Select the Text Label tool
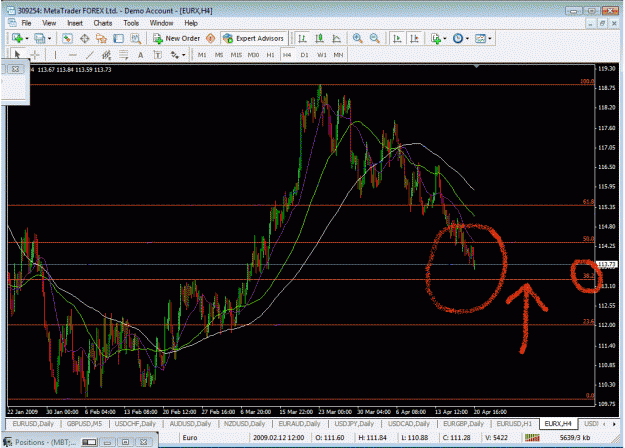Screen dimensions: 625x448 (157, 55)
